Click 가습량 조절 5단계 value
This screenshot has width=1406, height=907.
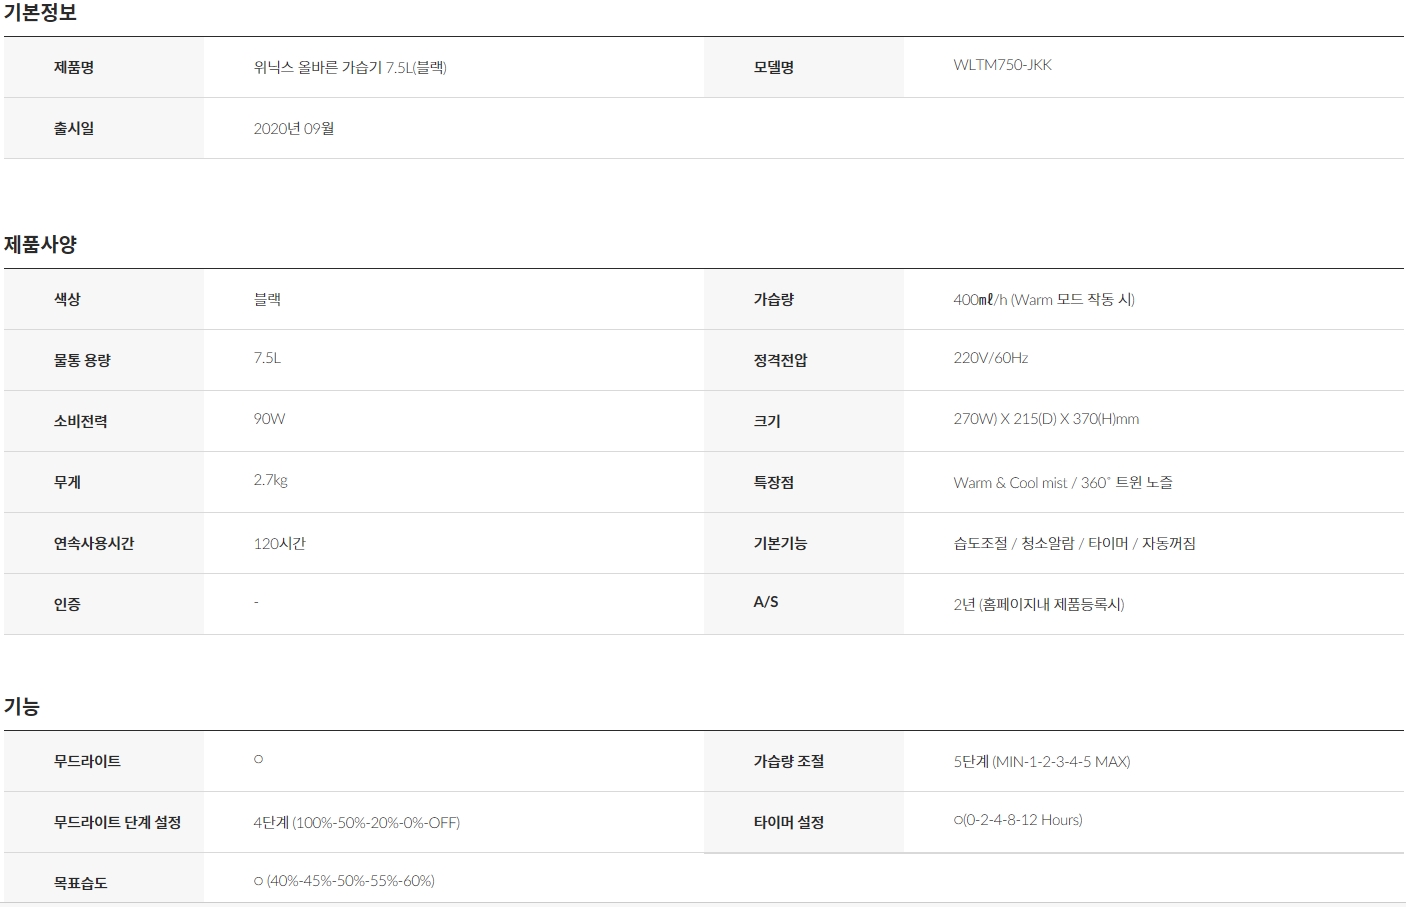[1042, 761]
